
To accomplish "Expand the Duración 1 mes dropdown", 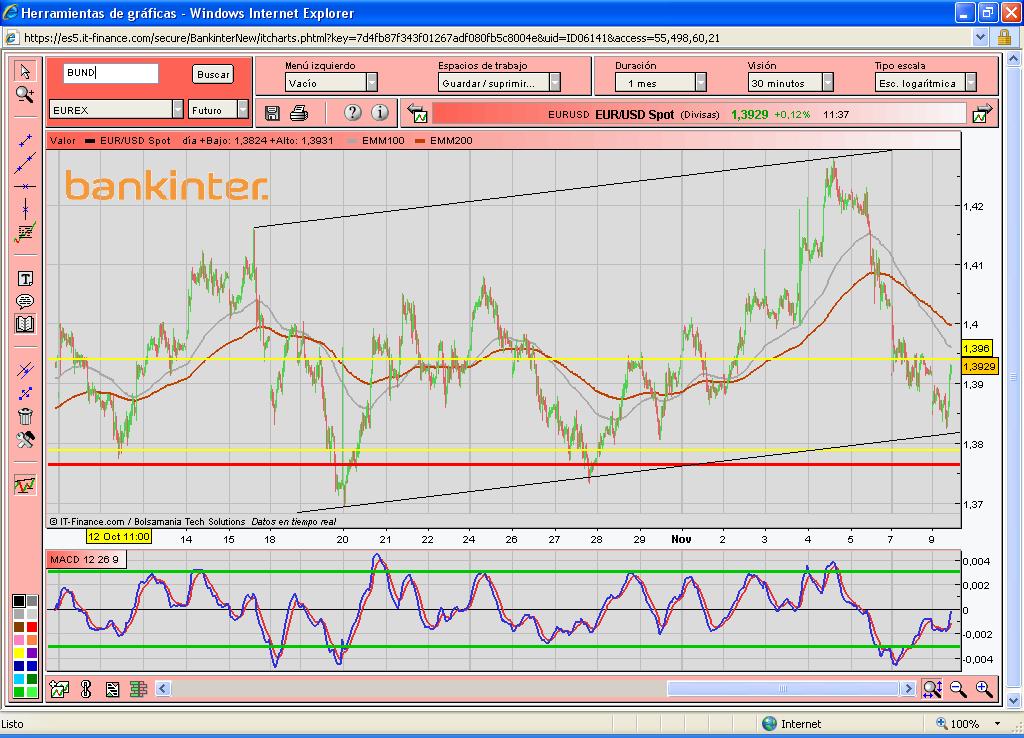I will click(x=700, y=83).
